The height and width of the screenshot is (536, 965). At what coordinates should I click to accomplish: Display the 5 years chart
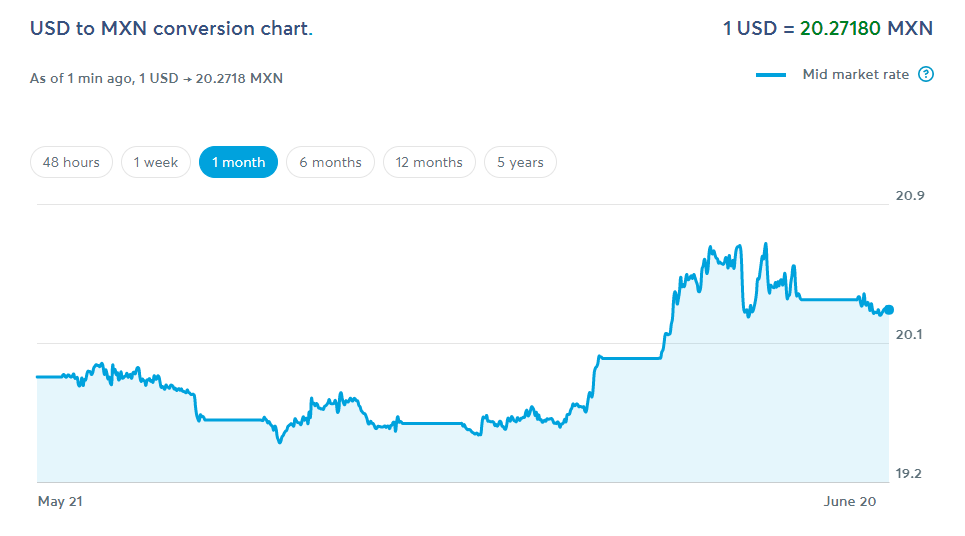520,162
